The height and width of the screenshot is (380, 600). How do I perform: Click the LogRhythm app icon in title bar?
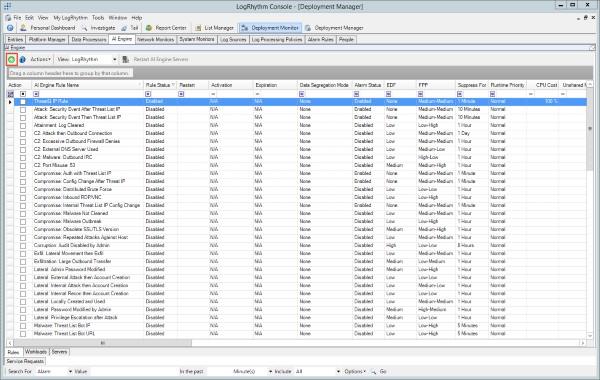8,6
